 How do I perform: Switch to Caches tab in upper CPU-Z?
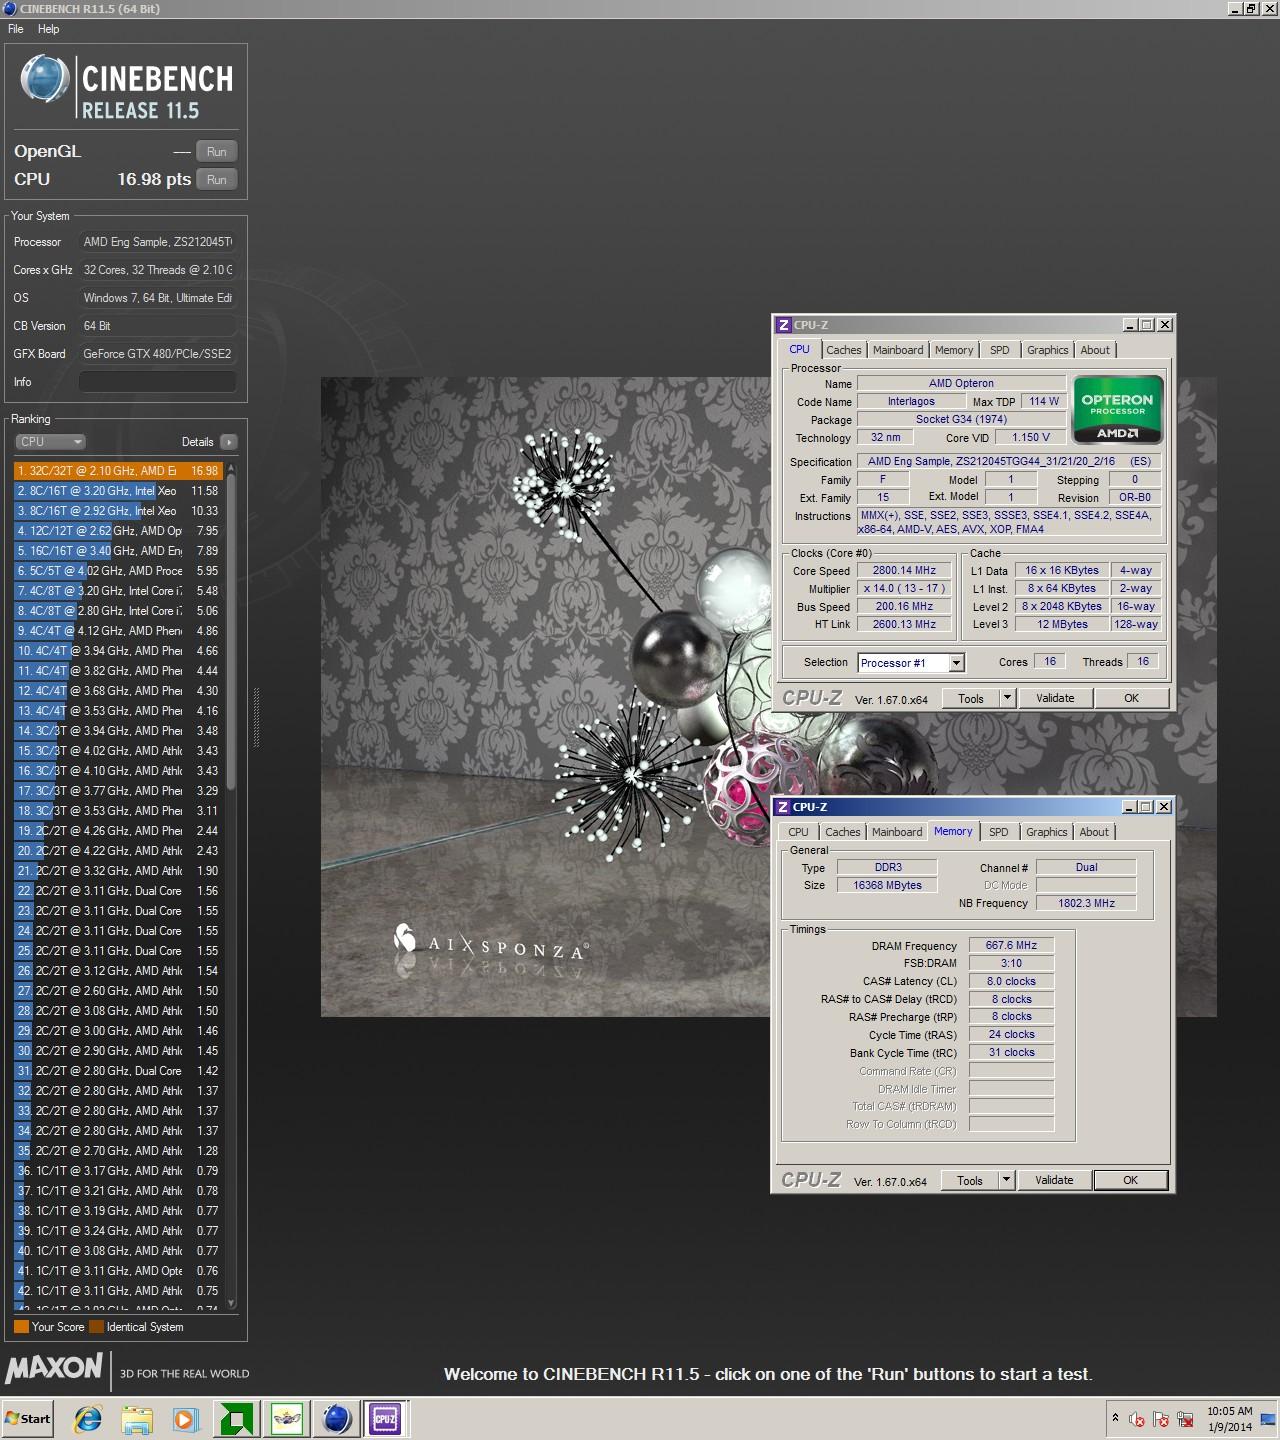844,350
